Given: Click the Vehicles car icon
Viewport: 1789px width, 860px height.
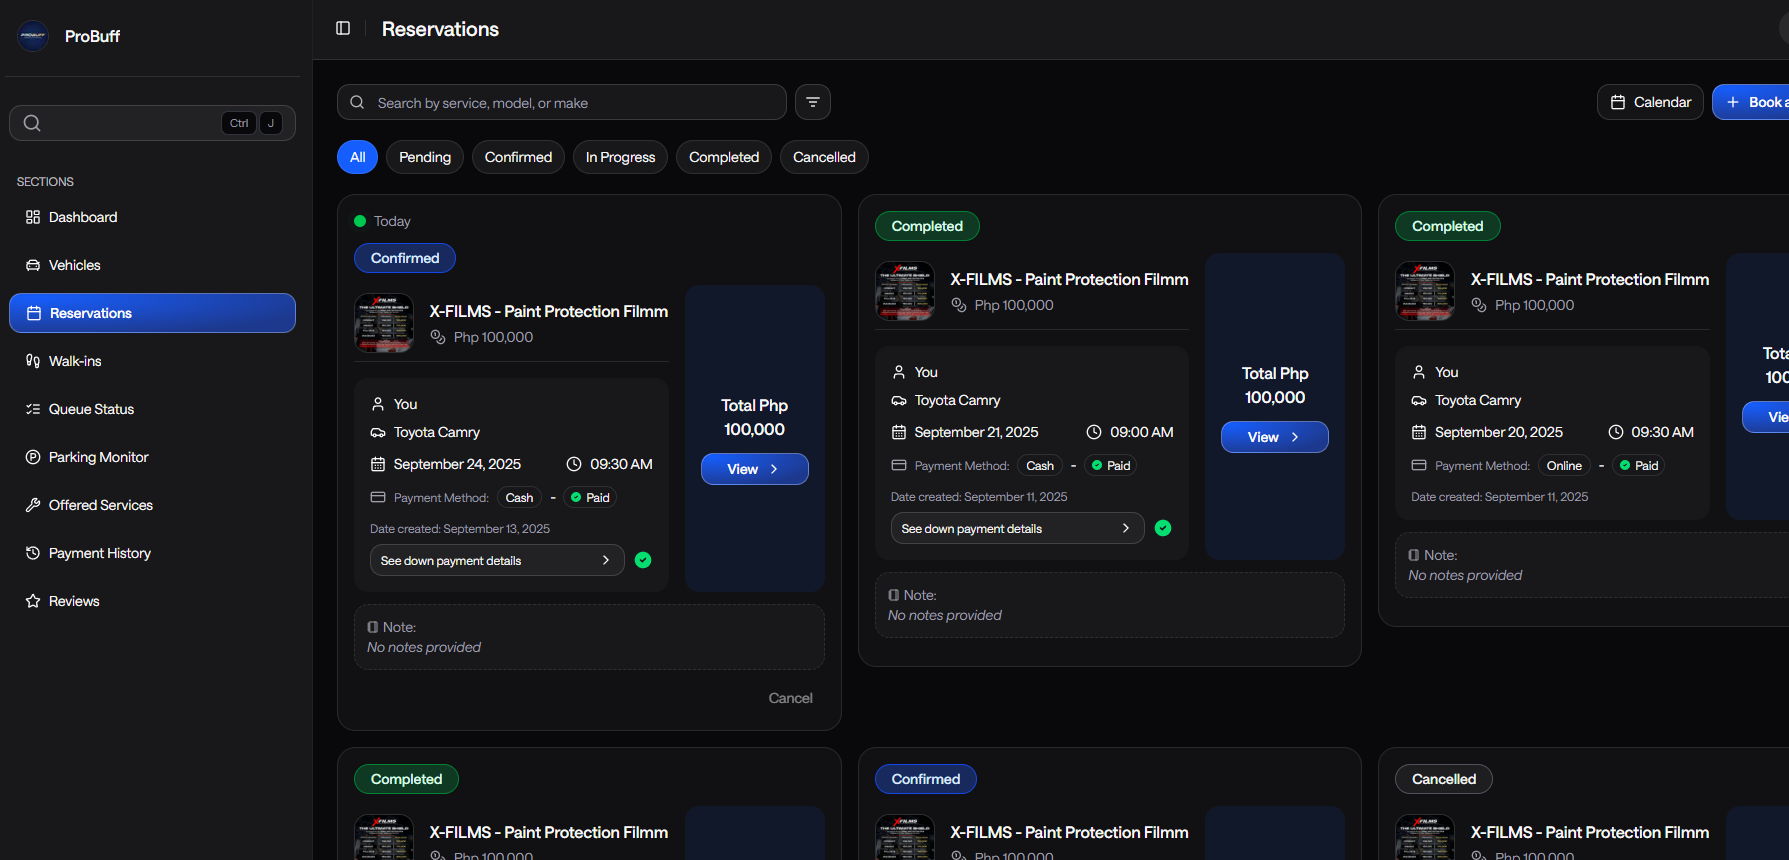Looking at the screenshot, I should [x=33, y=265].
